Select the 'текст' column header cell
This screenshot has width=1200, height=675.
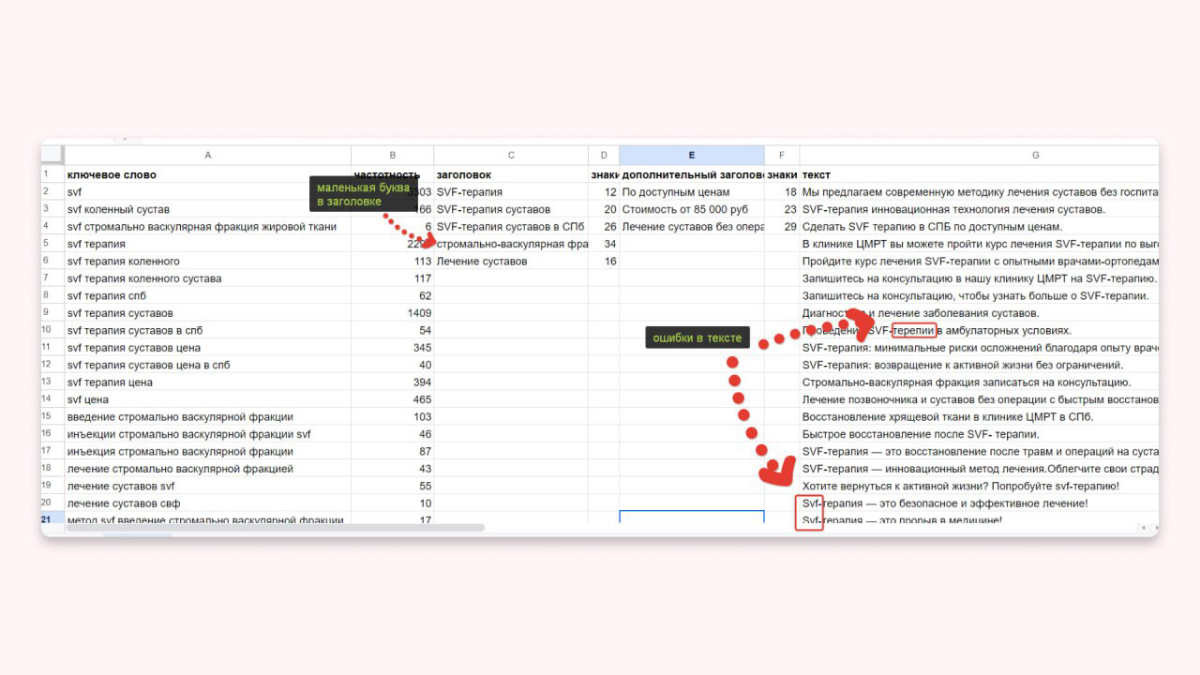coord(980,174)
